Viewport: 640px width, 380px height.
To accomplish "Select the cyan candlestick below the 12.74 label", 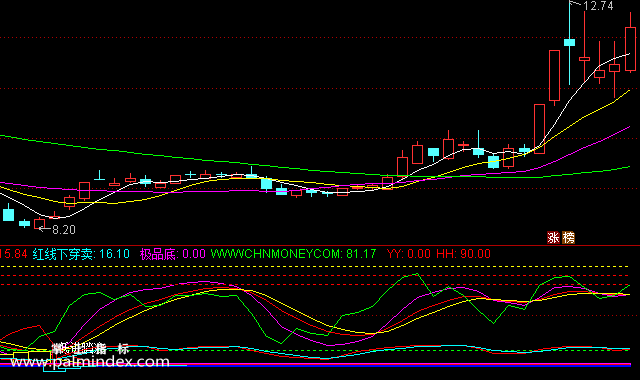I will (569, 42).
